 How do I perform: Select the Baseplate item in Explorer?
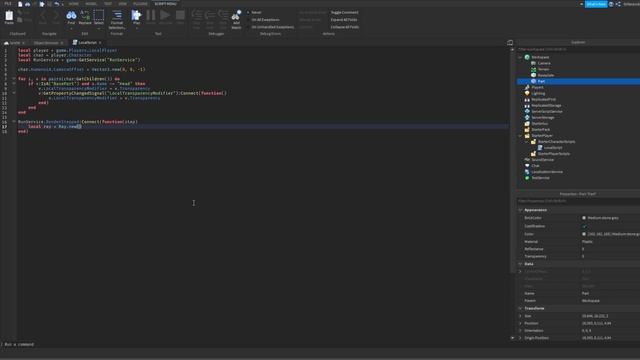(x=546, y=75)
